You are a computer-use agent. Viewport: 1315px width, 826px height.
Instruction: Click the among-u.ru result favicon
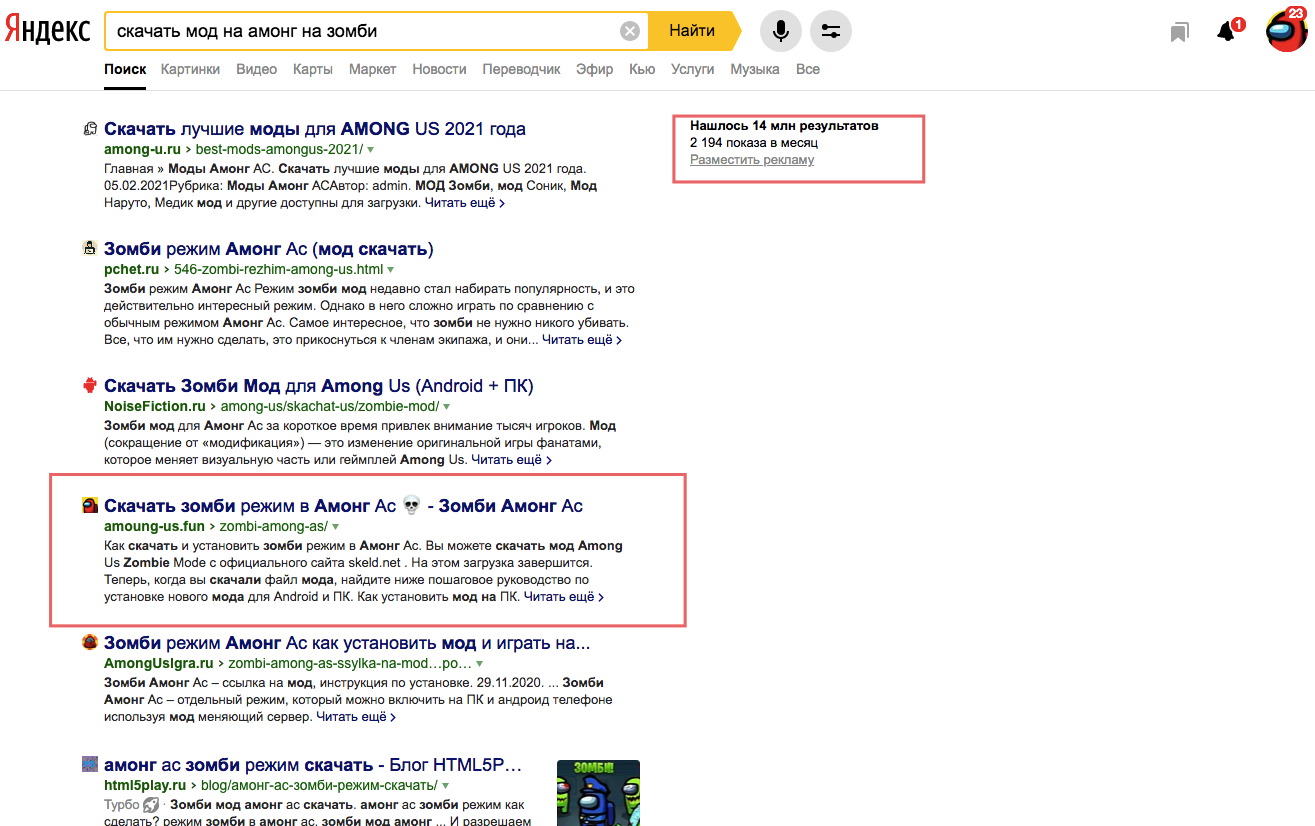point(90,128)
